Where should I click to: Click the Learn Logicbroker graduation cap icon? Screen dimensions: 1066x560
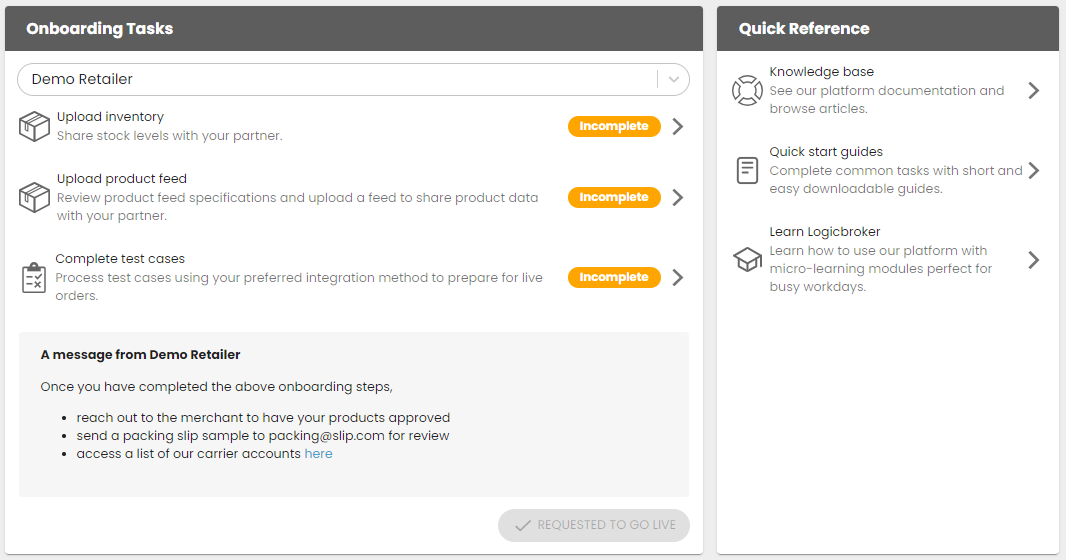click(x=747, y=260)
